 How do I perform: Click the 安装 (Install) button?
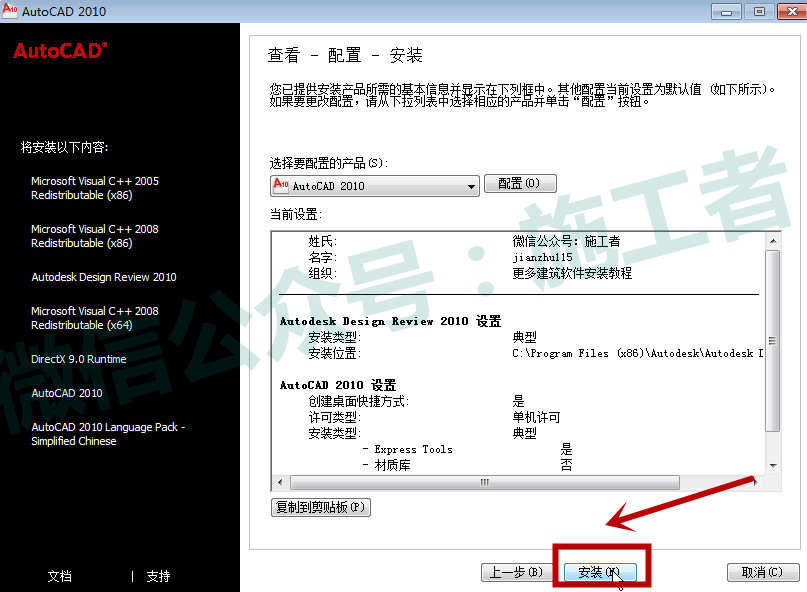pyautogui.click(x=600, y=572)
